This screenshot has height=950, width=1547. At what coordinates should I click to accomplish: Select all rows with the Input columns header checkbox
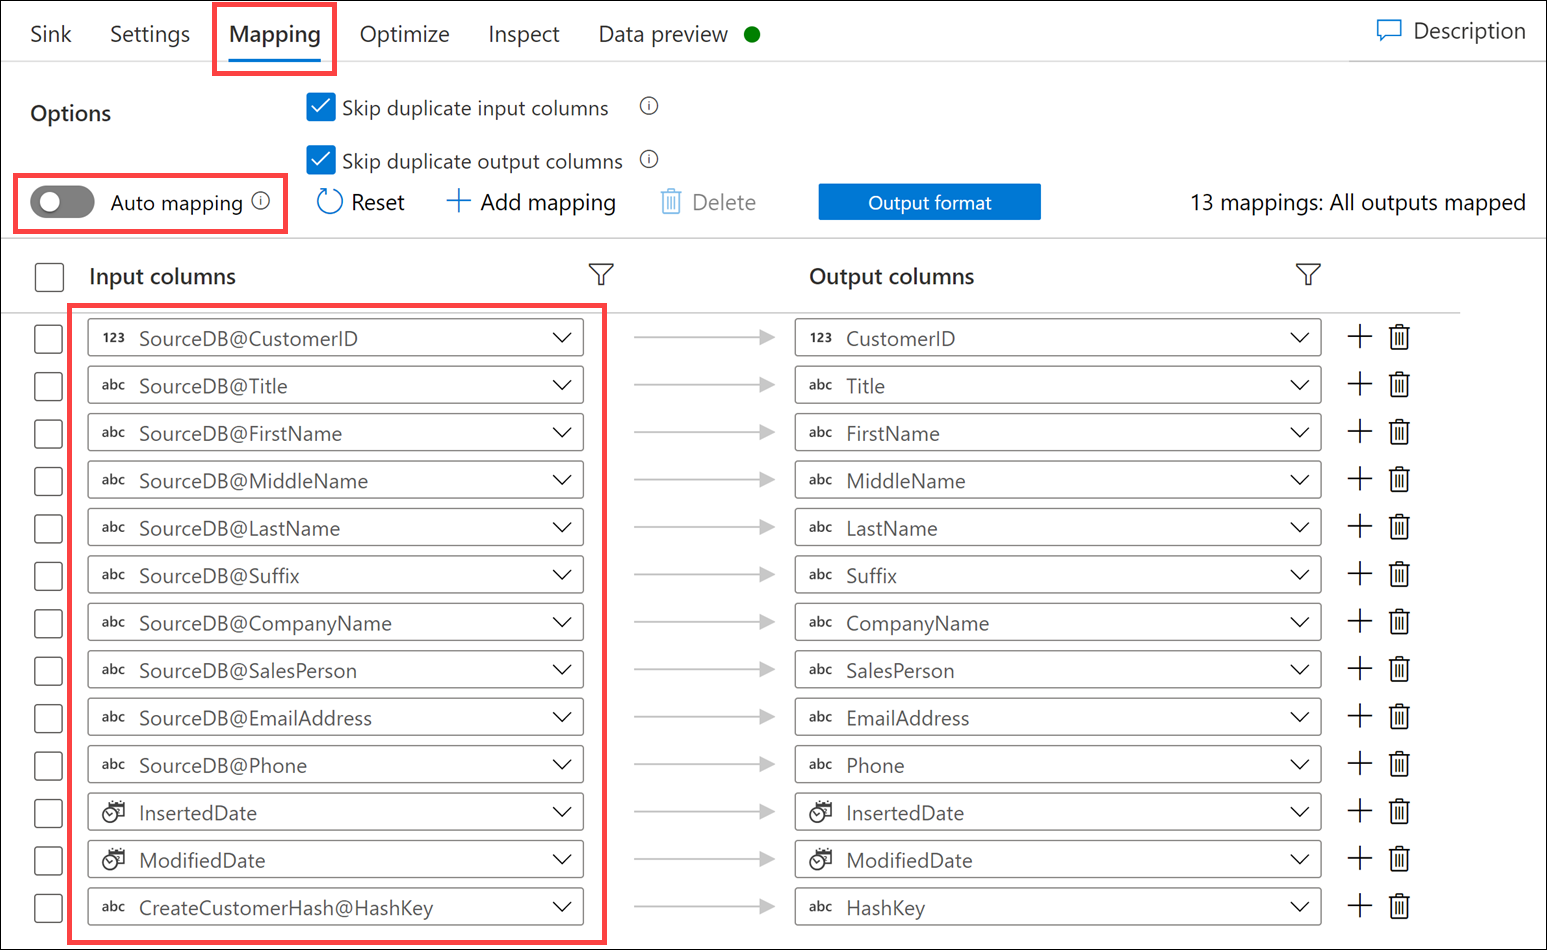point(48,277)
